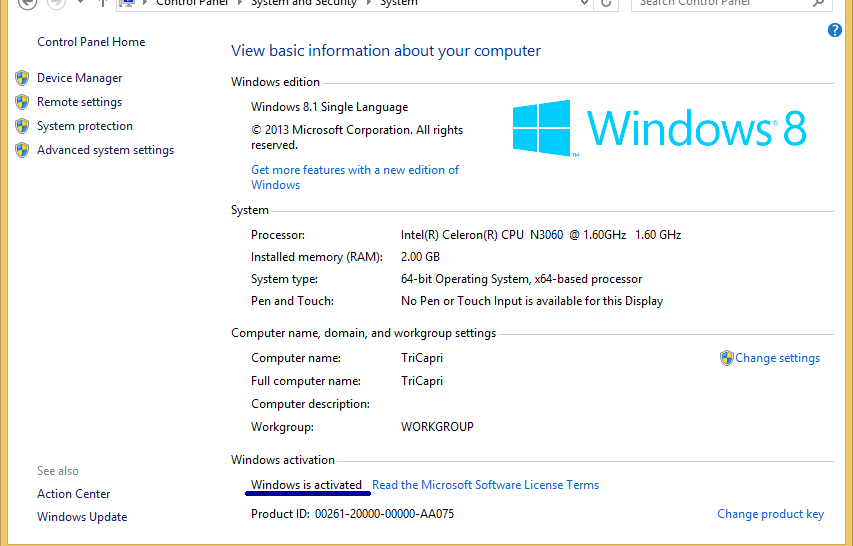Click the Product ID 00261-20000-00000-AA075 text
The image size is (853, 546).
tap(352, 514)
